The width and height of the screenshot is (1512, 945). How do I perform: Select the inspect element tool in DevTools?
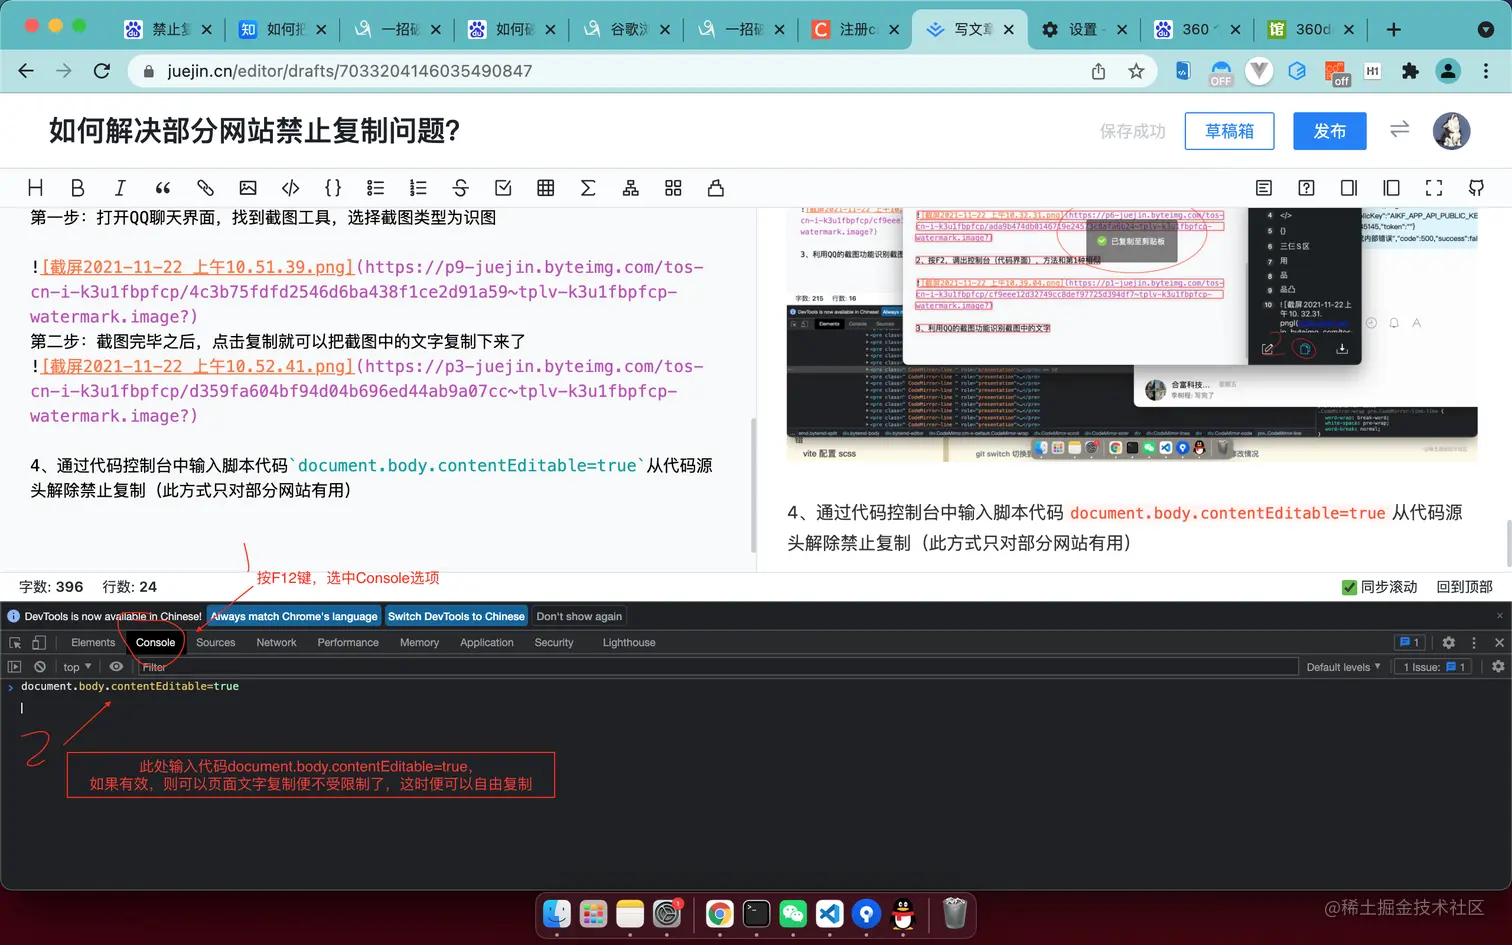click(17, 642)
